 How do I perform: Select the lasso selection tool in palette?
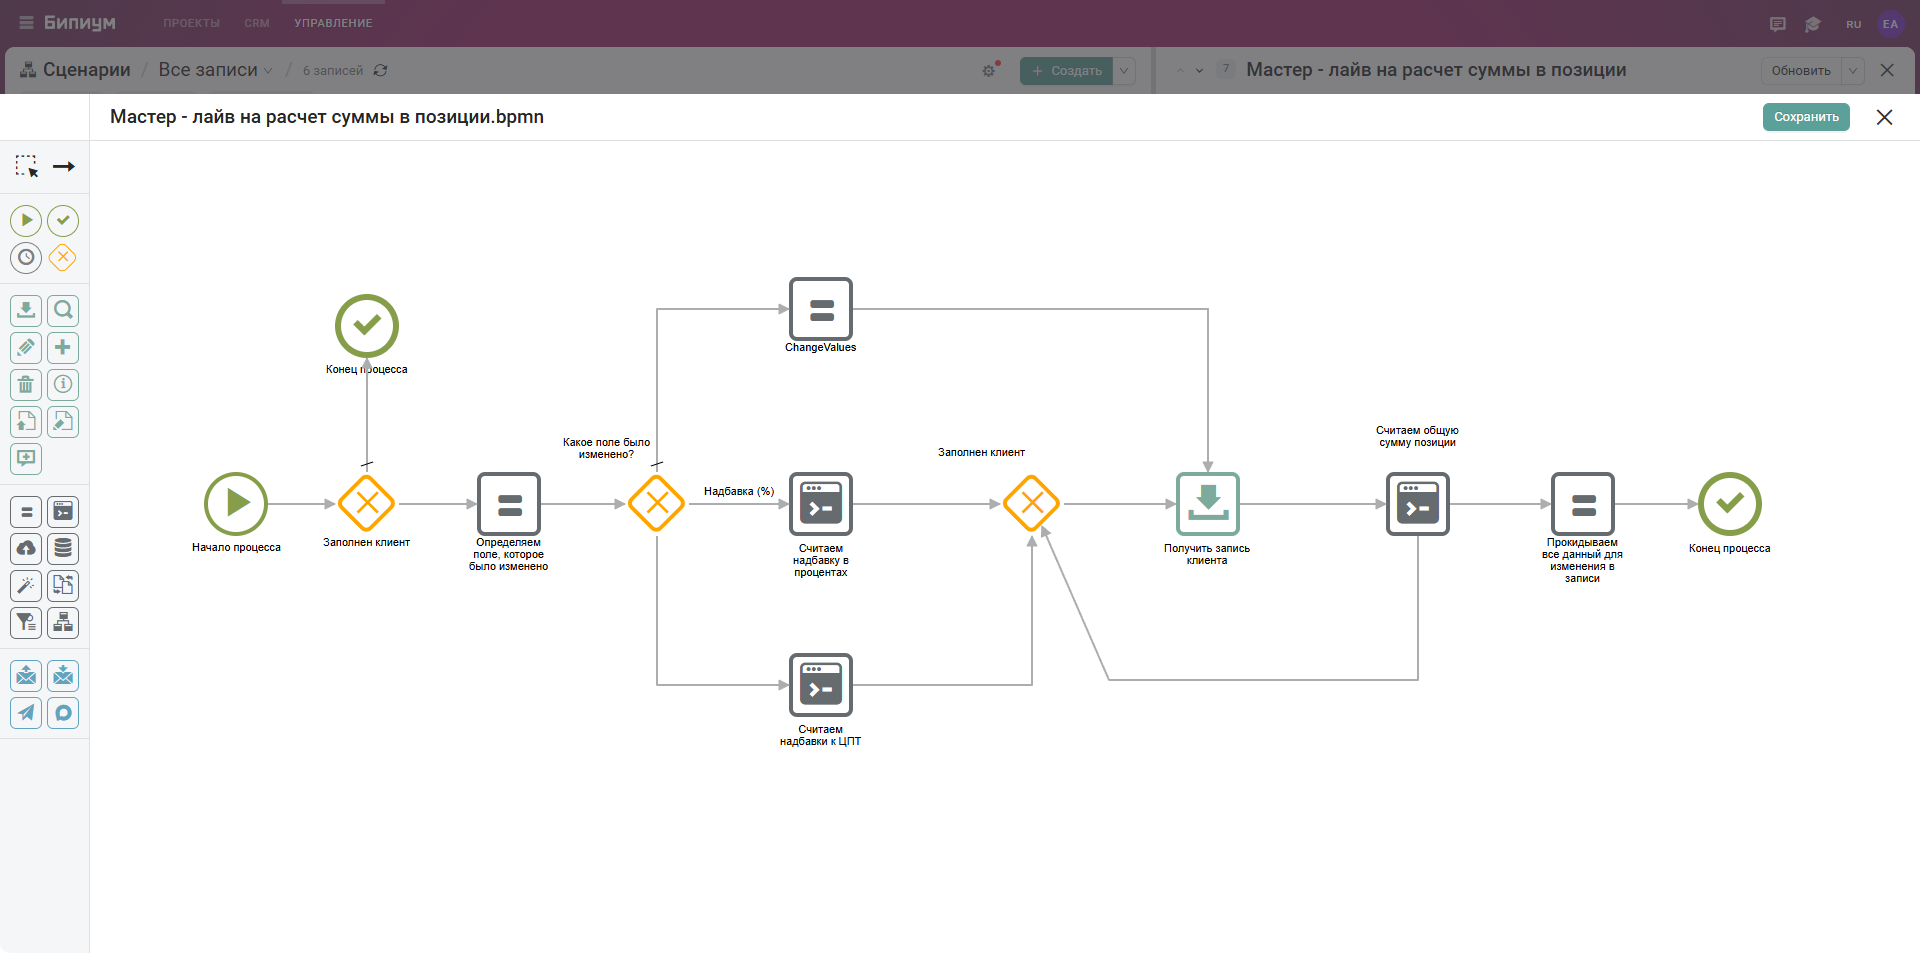(x=26, y=166)
